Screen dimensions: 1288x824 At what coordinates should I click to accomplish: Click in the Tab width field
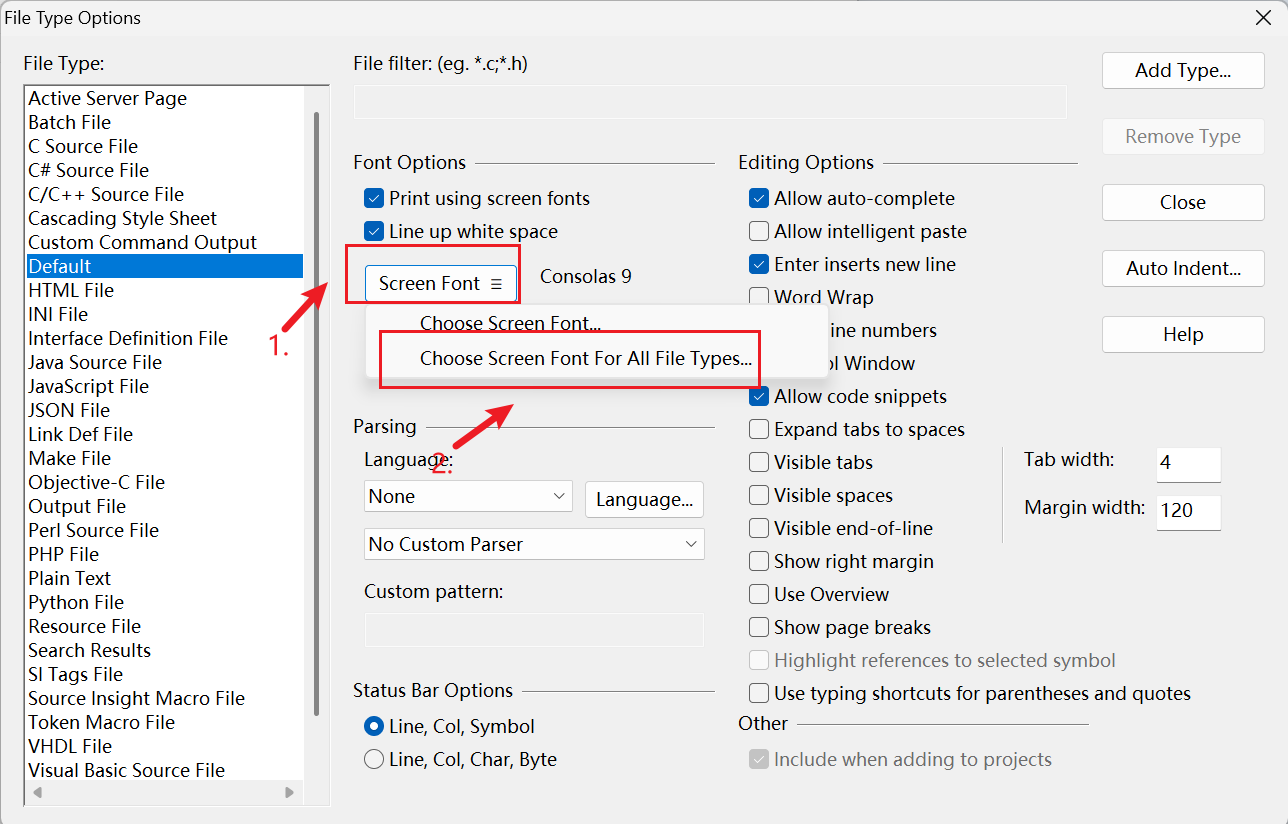(1187, 463)
